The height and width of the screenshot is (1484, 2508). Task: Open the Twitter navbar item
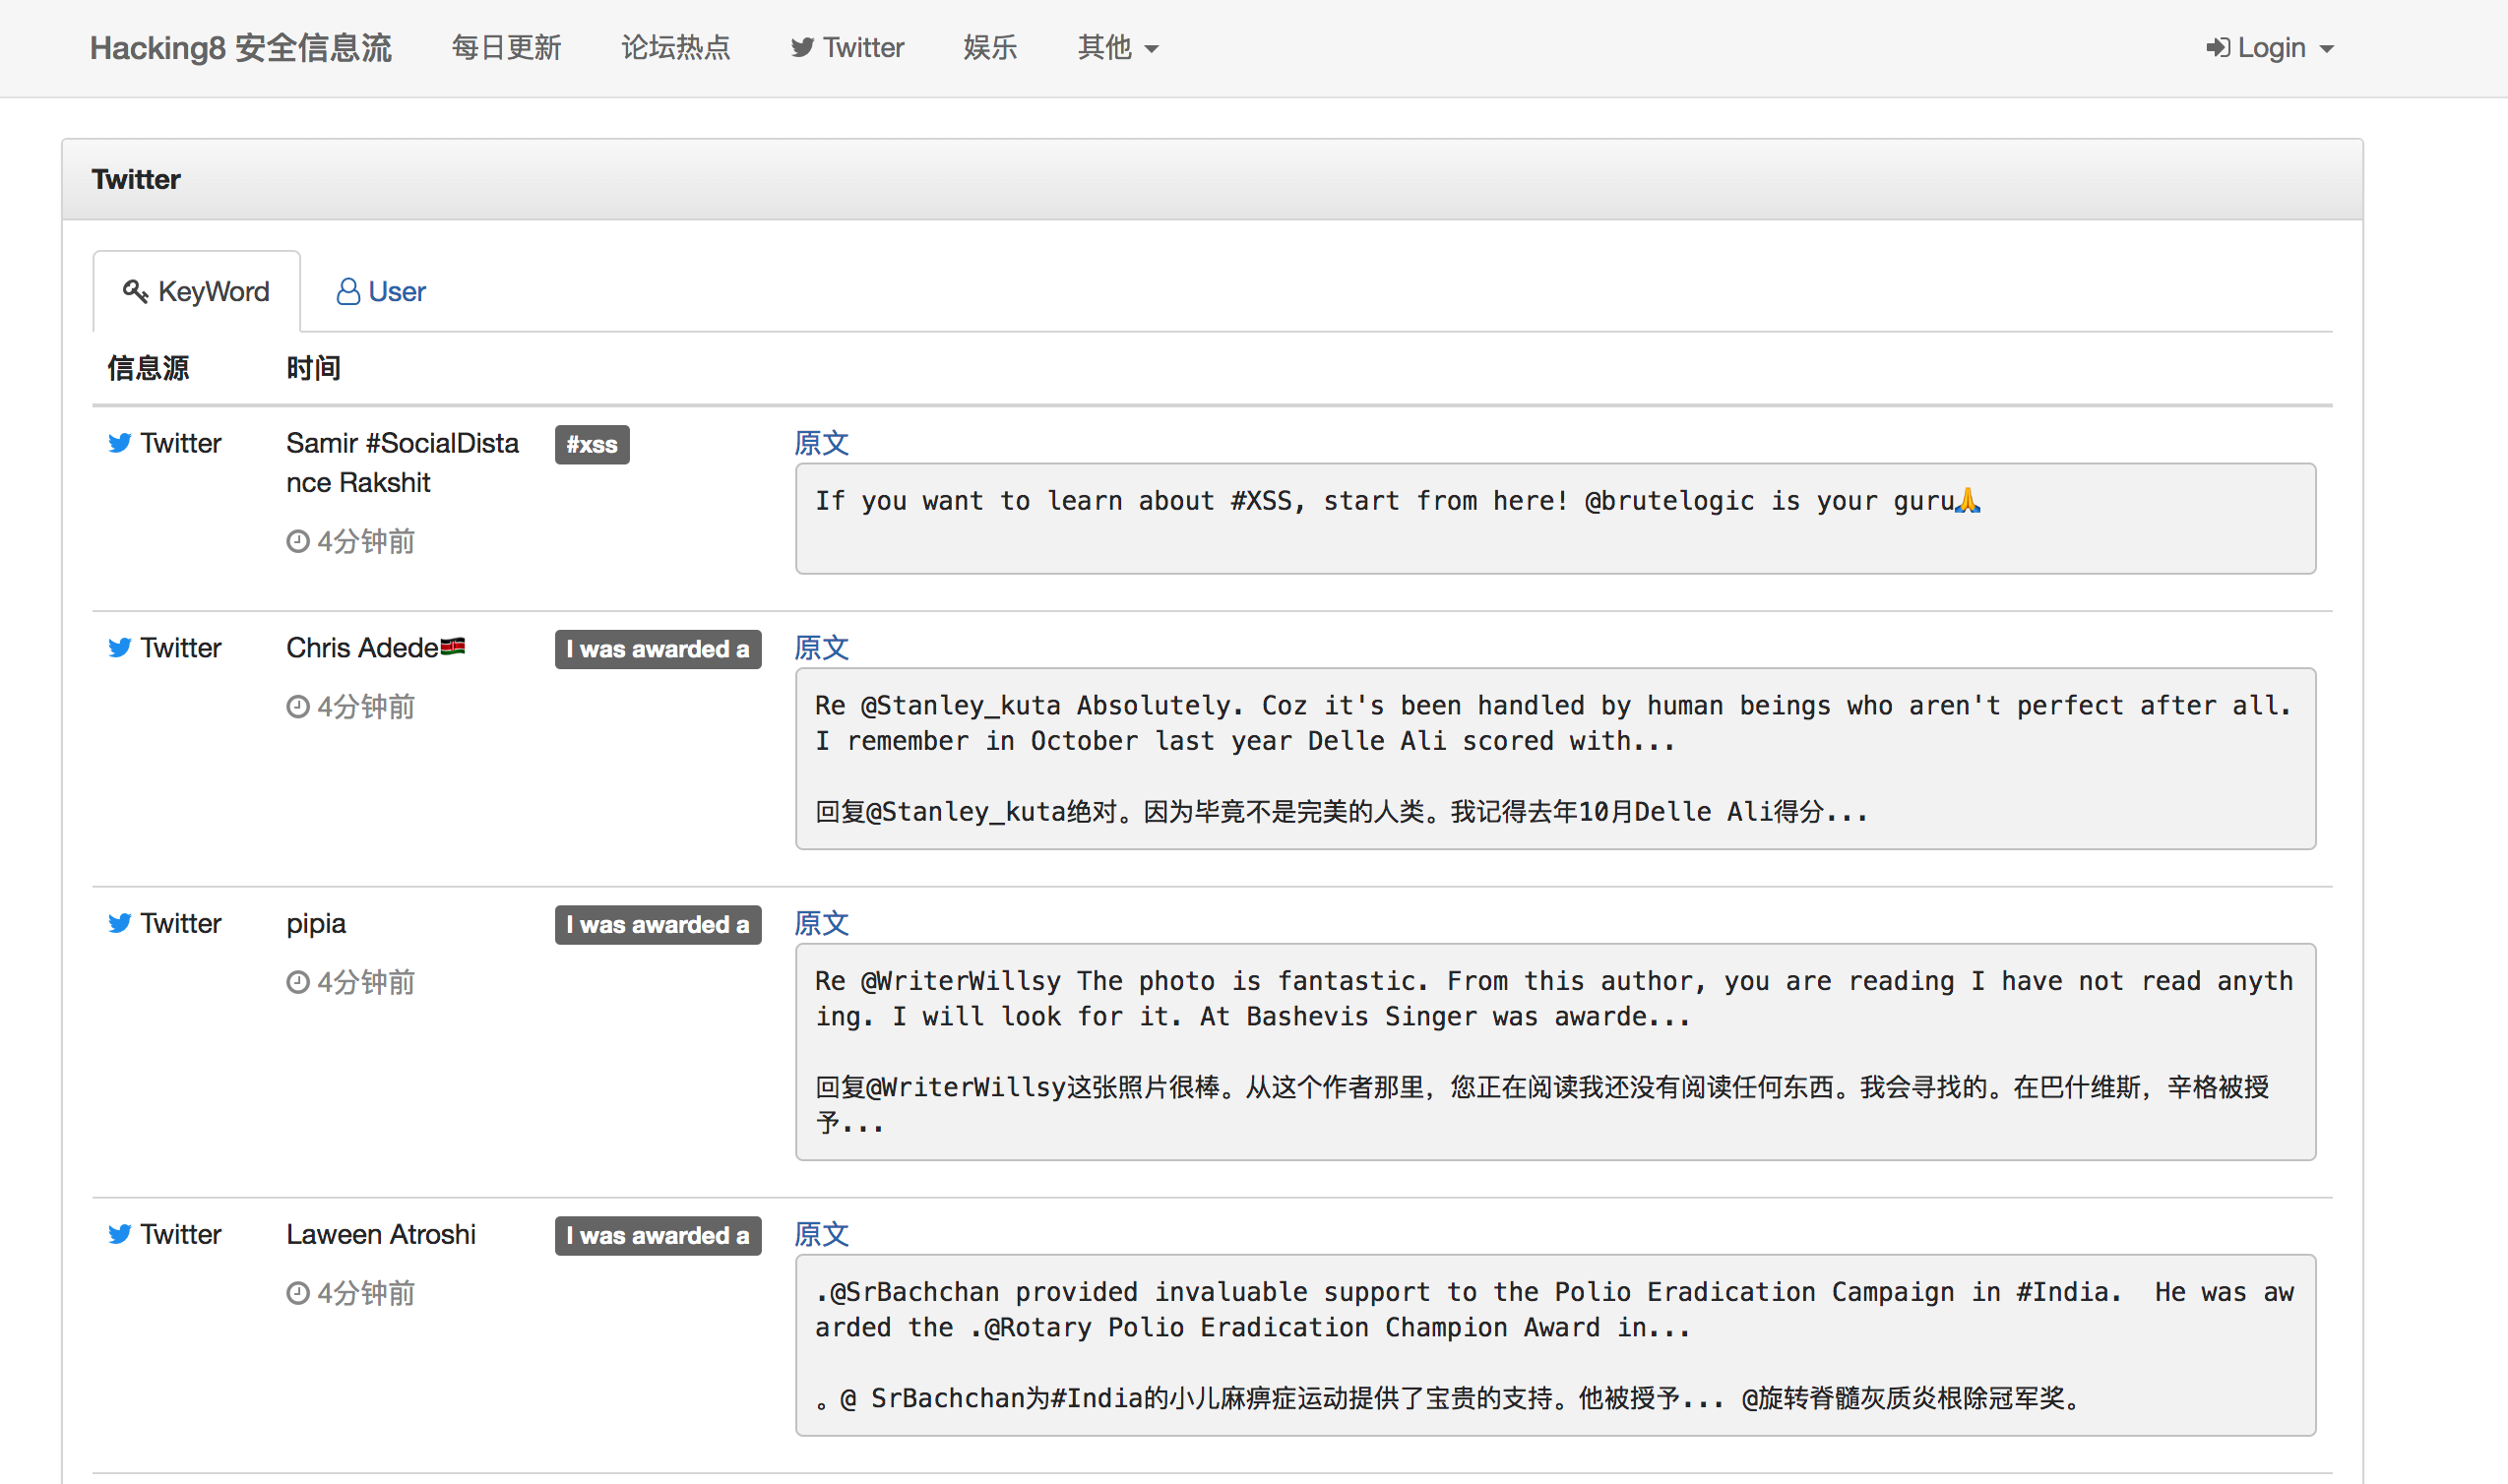(847, 48)
